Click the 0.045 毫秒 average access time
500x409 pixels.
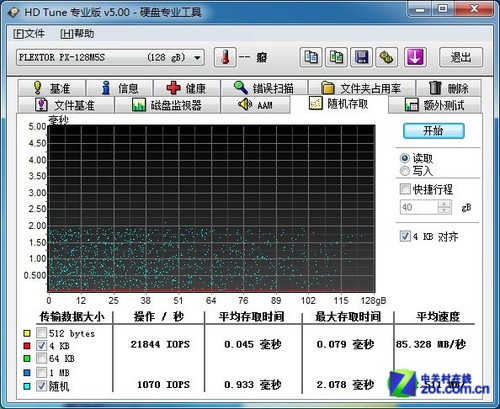coord(253,344)
